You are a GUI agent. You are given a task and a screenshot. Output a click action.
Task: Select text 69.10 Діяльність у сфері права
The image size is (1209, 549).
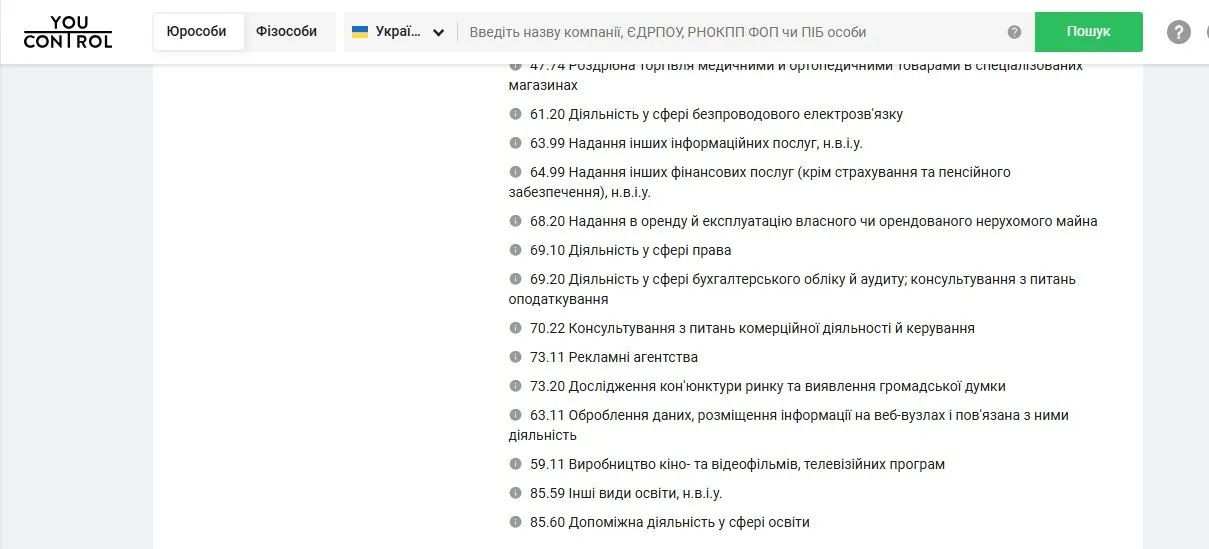point(630,250)
